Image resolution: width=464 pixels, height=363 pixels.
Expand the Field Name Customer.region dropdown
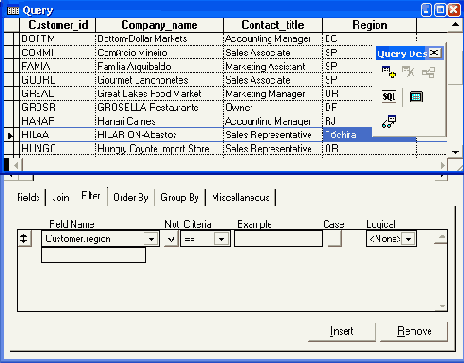click(151, 239)
